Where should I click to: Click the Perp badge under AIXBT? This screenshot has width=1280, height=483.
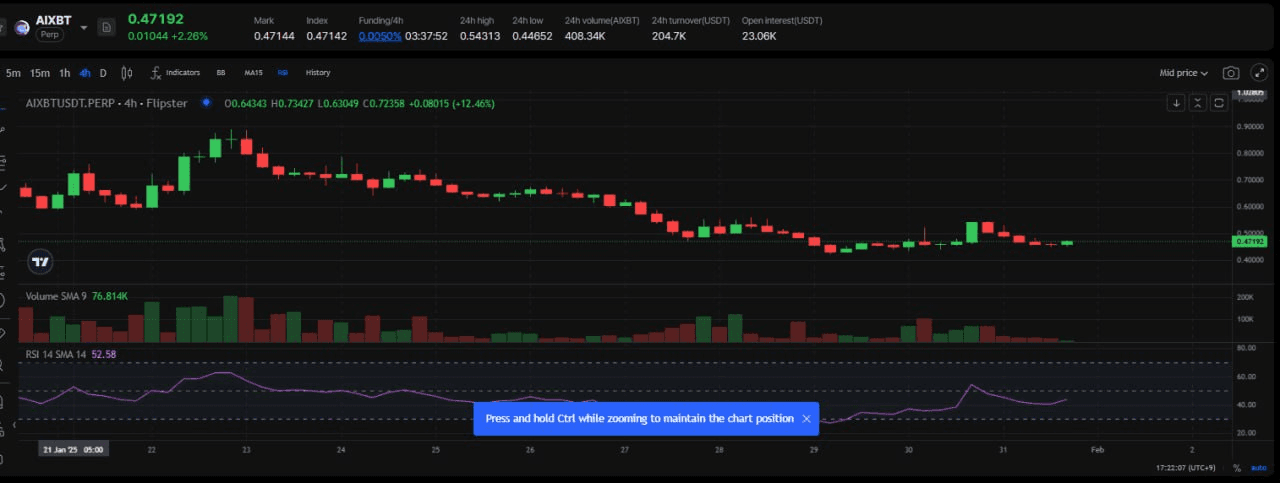[x=48, y=34]
